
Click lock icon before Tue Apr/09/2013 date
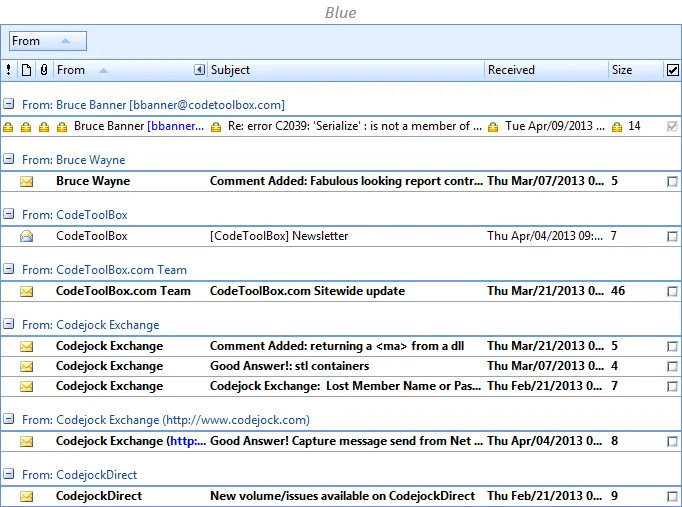[x=493, y=127]
